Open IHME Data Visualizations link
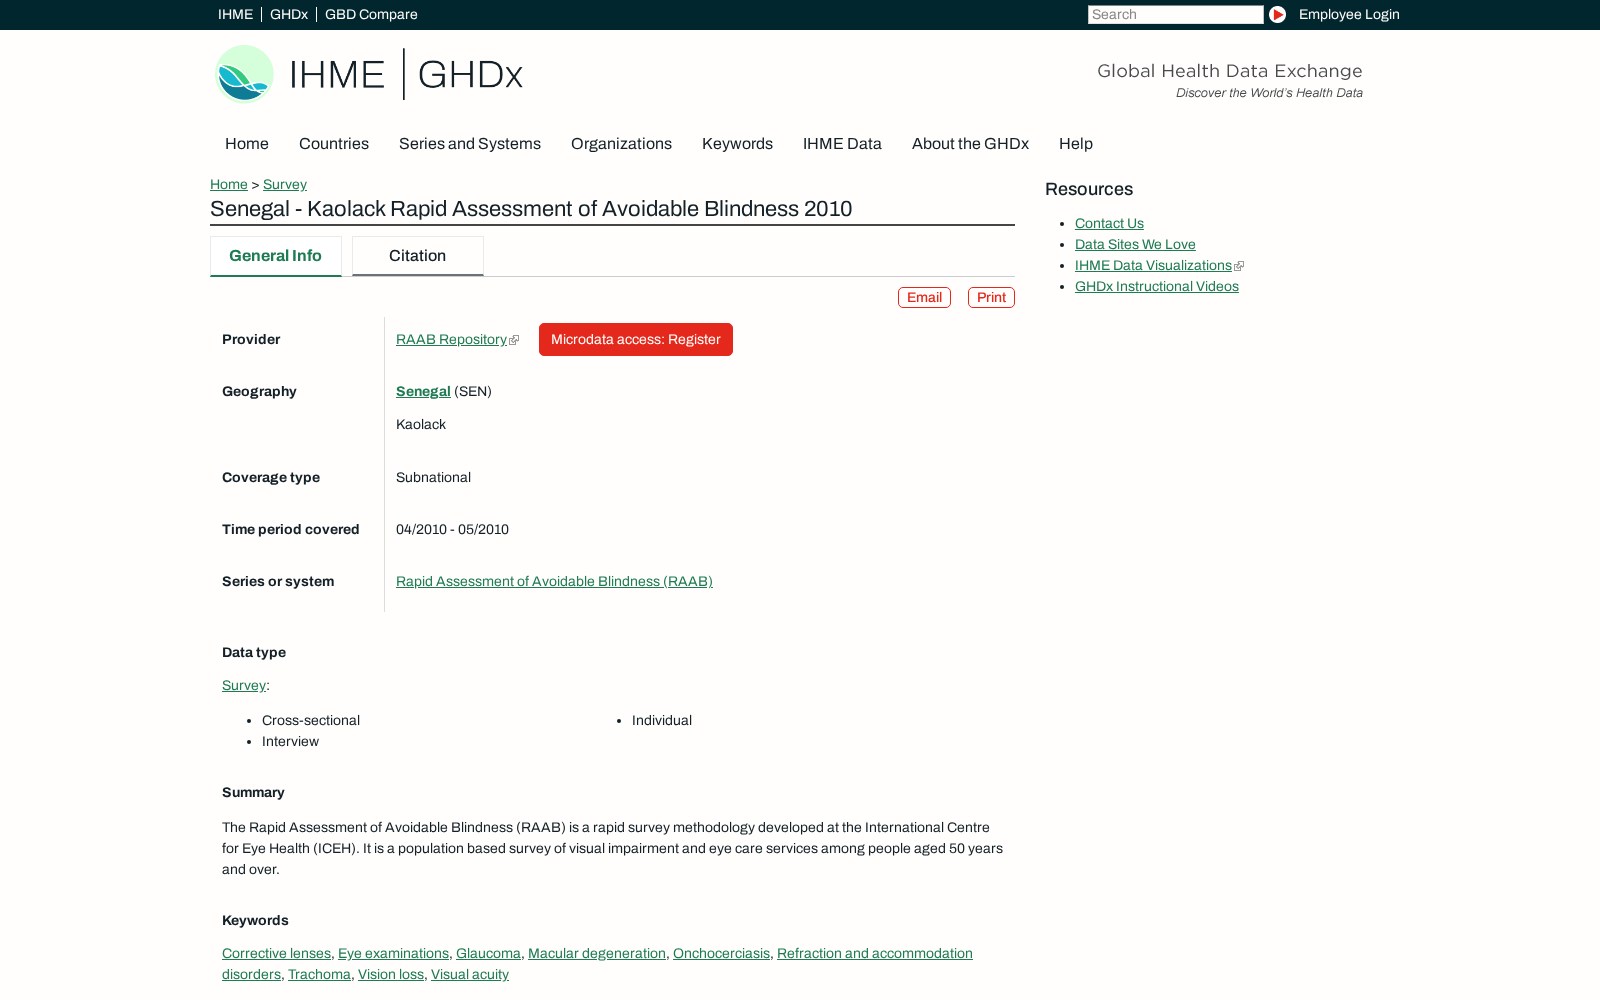The width and height of the screenshot is (1600, 1000). [x=1153, y=266]
